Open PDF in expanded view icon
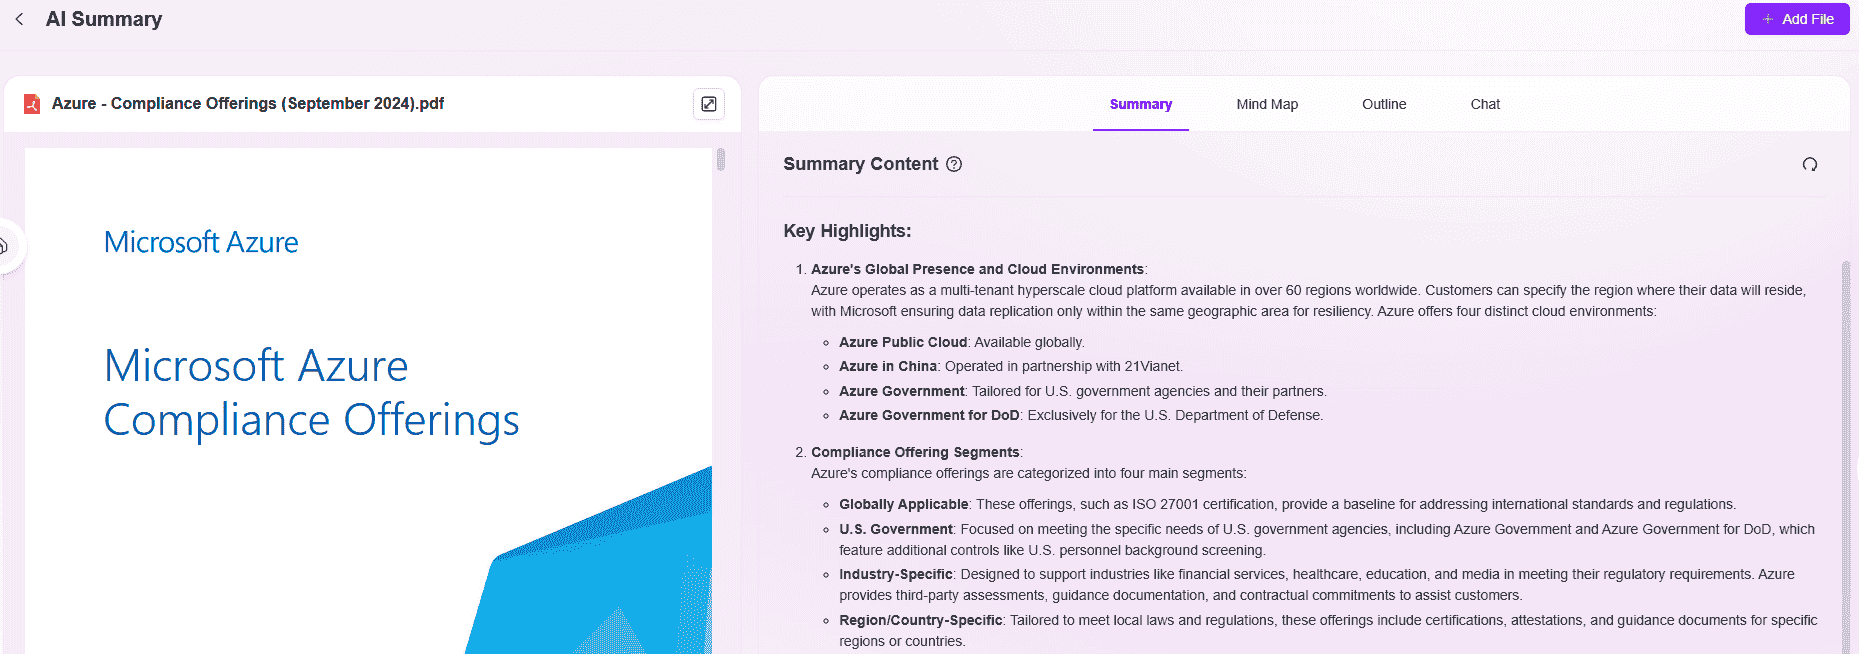Screen dimensions: 1859x654 (x=708, y=104)
